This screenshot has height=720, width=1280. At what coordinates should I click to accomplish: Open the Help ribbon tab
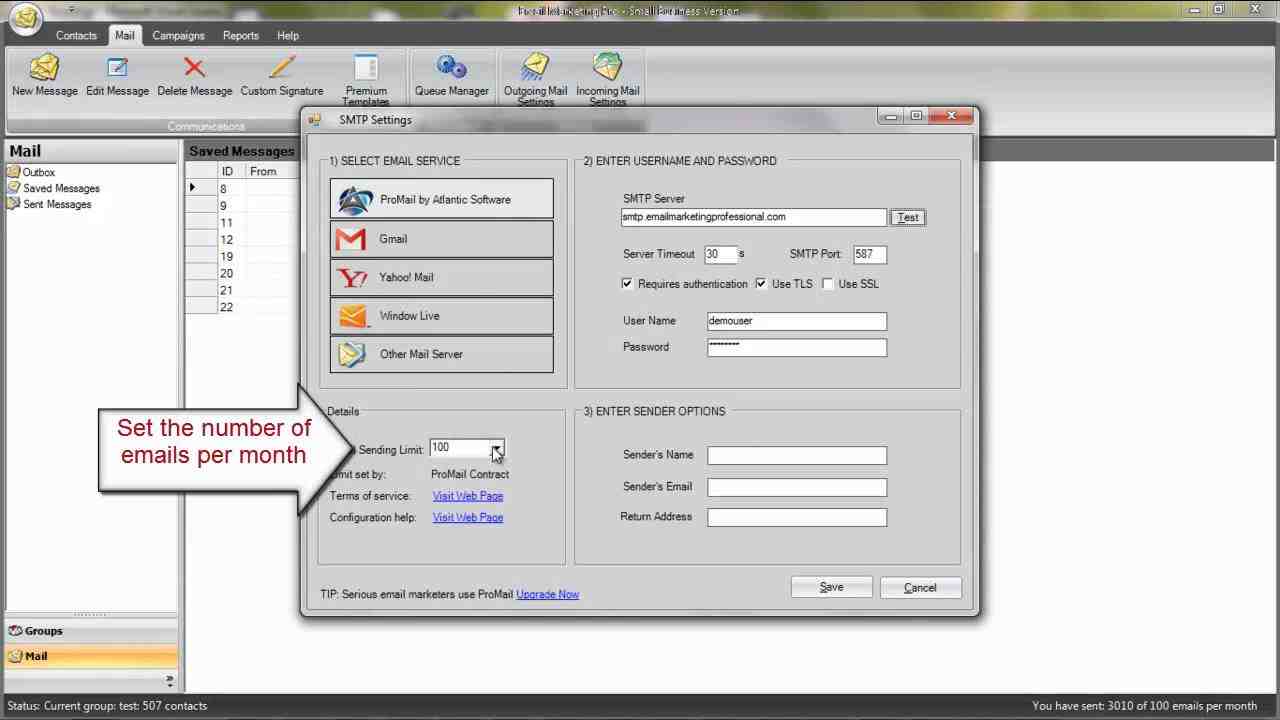pos(288,35)
